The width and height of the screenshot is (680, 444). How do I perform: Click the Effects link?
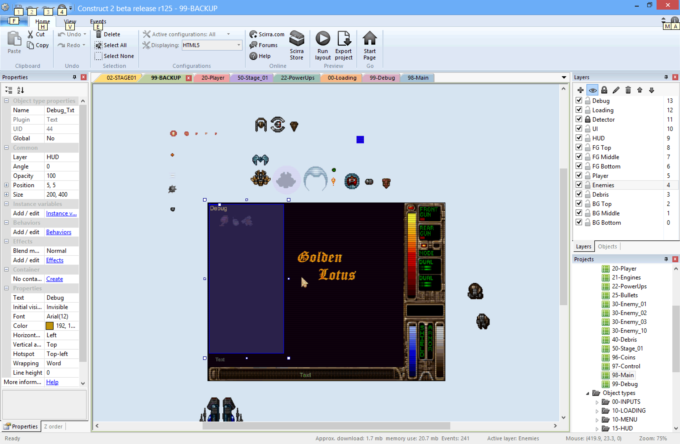(x=55, y=260)
